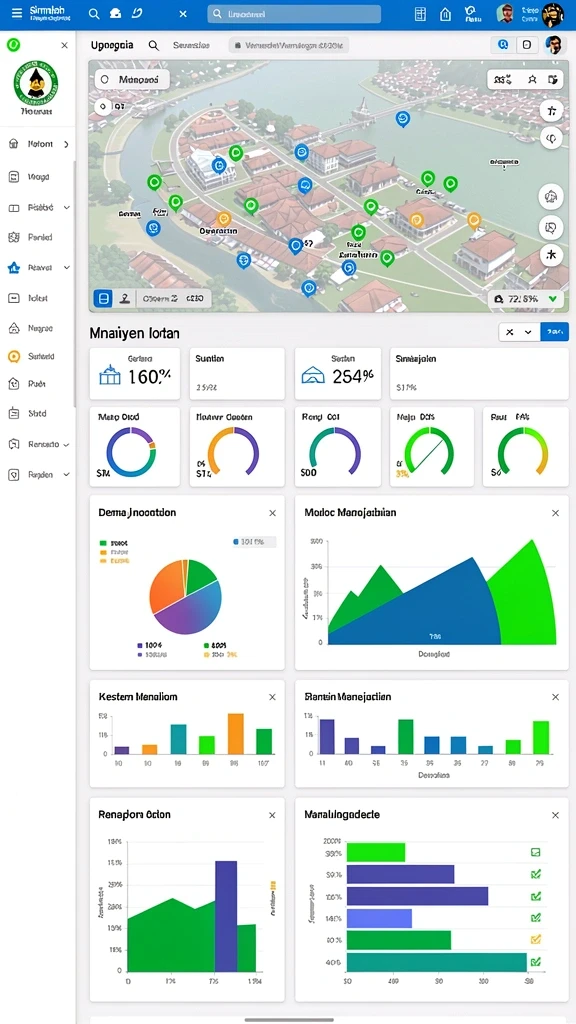Expand the Pisbéd sidebar item chevron
Viewport: 576px width, 1024px height.
click(67, 208)
